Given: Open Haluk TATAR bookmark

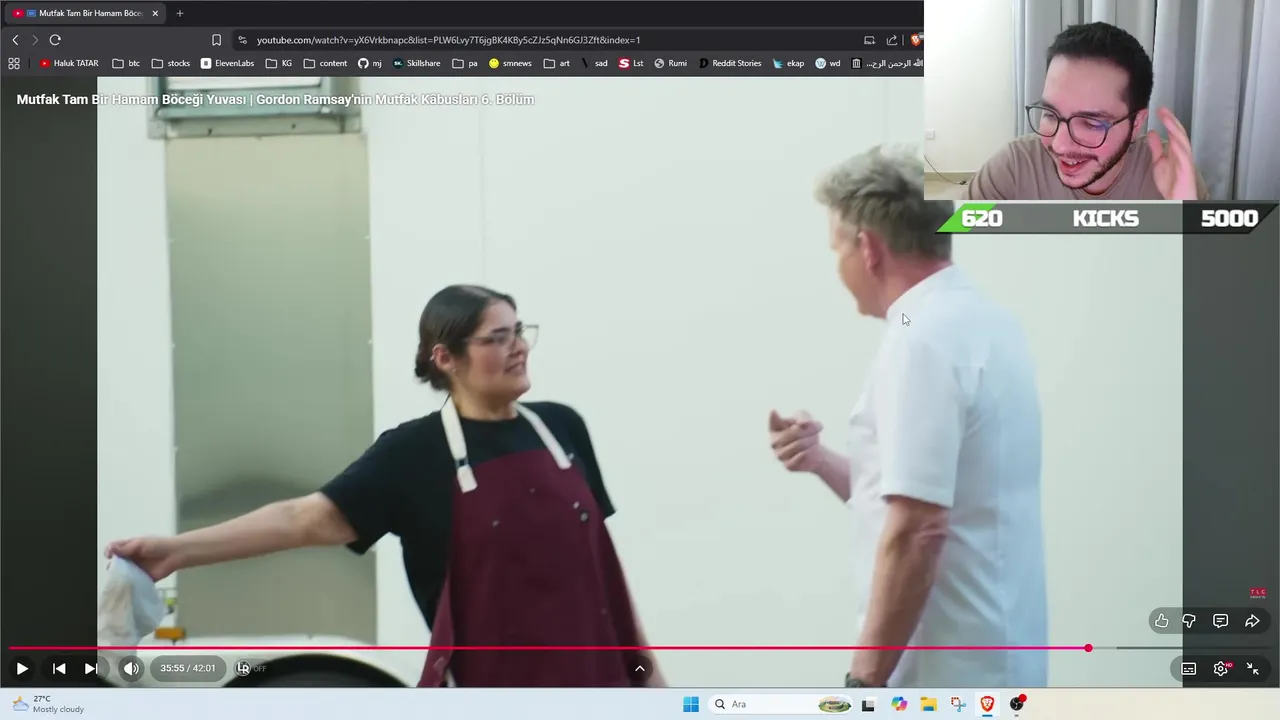Looking at the screenshot, I should tap(69, 63).
